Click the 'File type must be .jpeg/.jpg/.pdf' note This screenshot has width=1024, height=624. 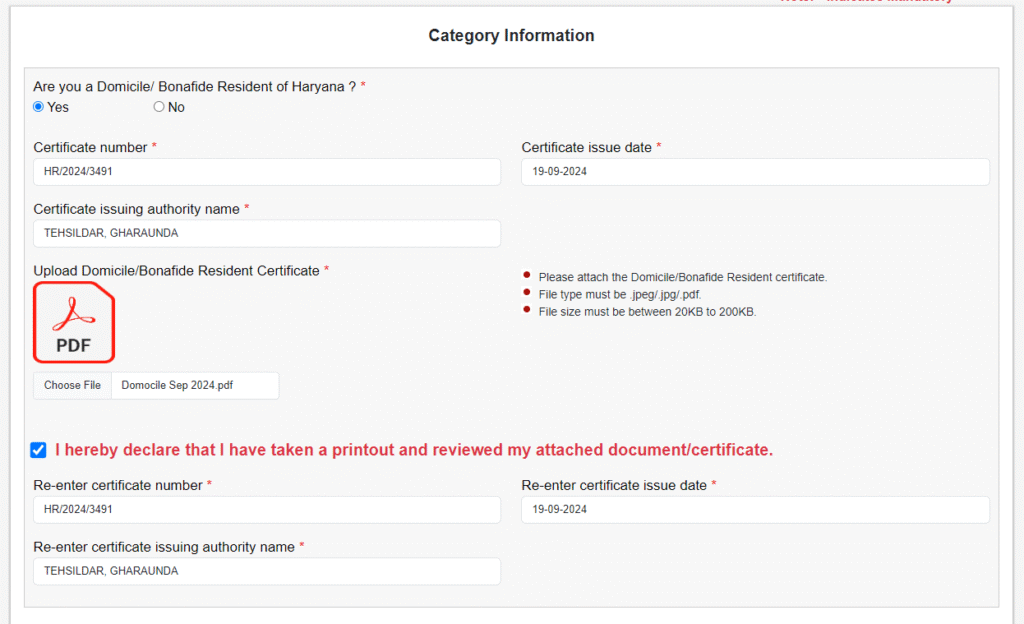pos(620,294)
